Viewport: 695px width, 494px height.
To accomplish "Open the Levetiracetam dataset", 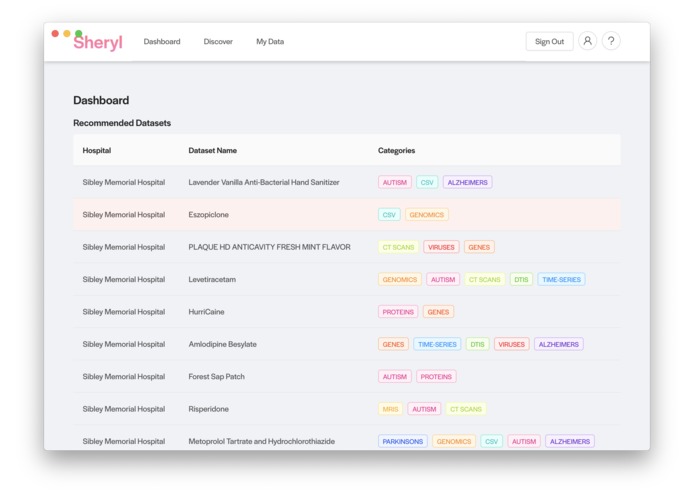I will 212,279.
